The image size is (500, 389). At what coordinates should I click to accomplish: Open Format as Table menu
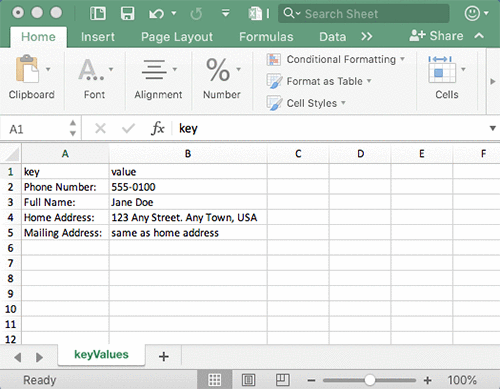pos(319,81)
